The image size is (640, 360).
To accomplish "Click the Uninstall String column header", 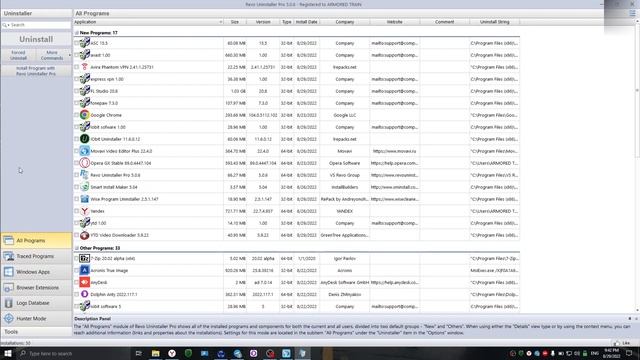I will [x=494, y=22].
